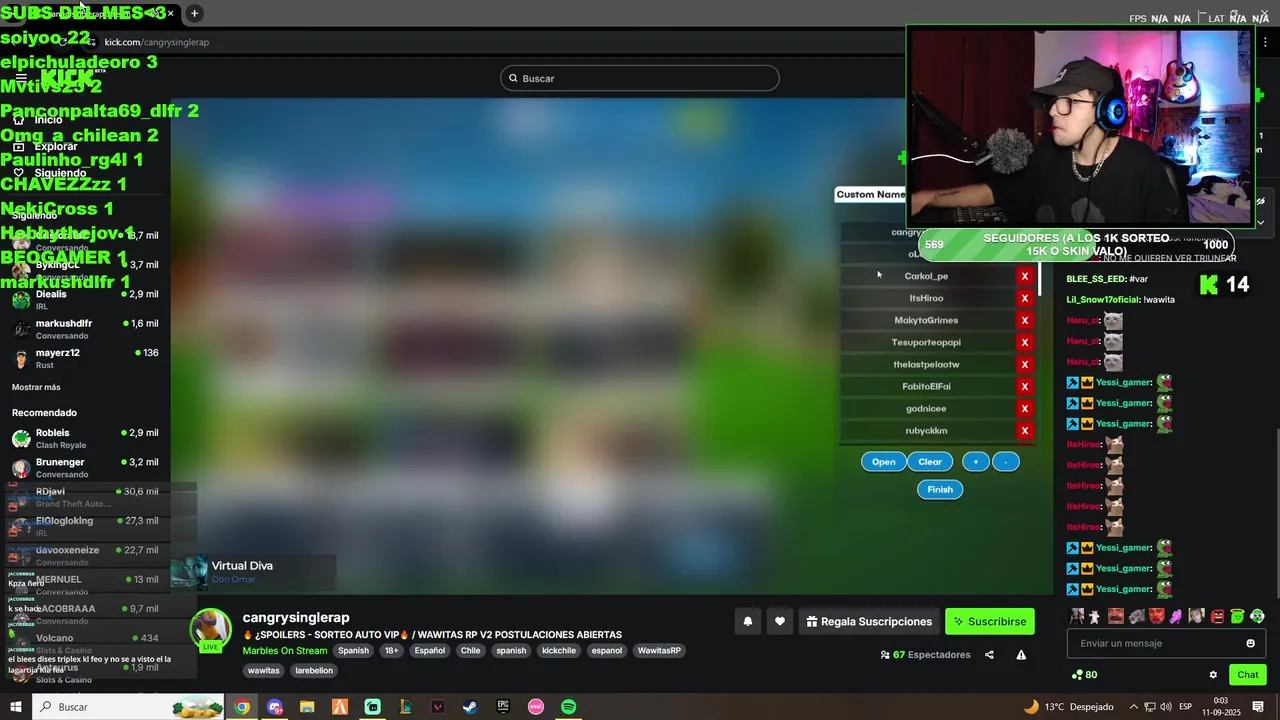
Task: Follow the channel with the heart icon
Action: click(x=780, y=621)
